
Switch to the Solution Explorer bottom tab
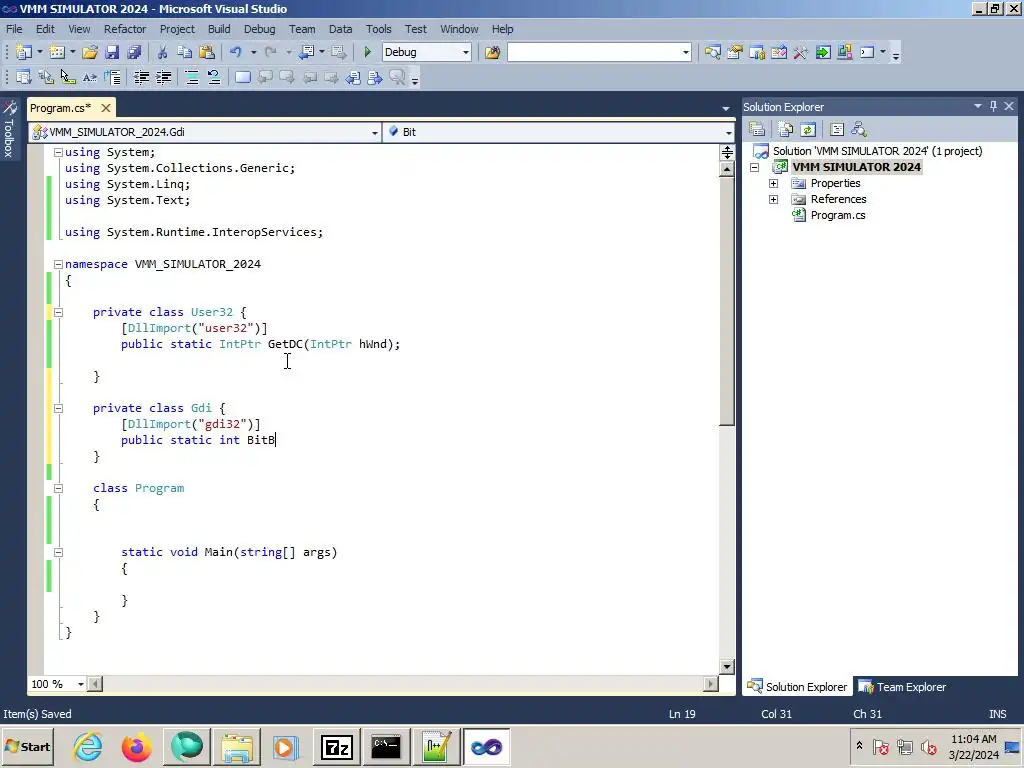coord(797,687)
